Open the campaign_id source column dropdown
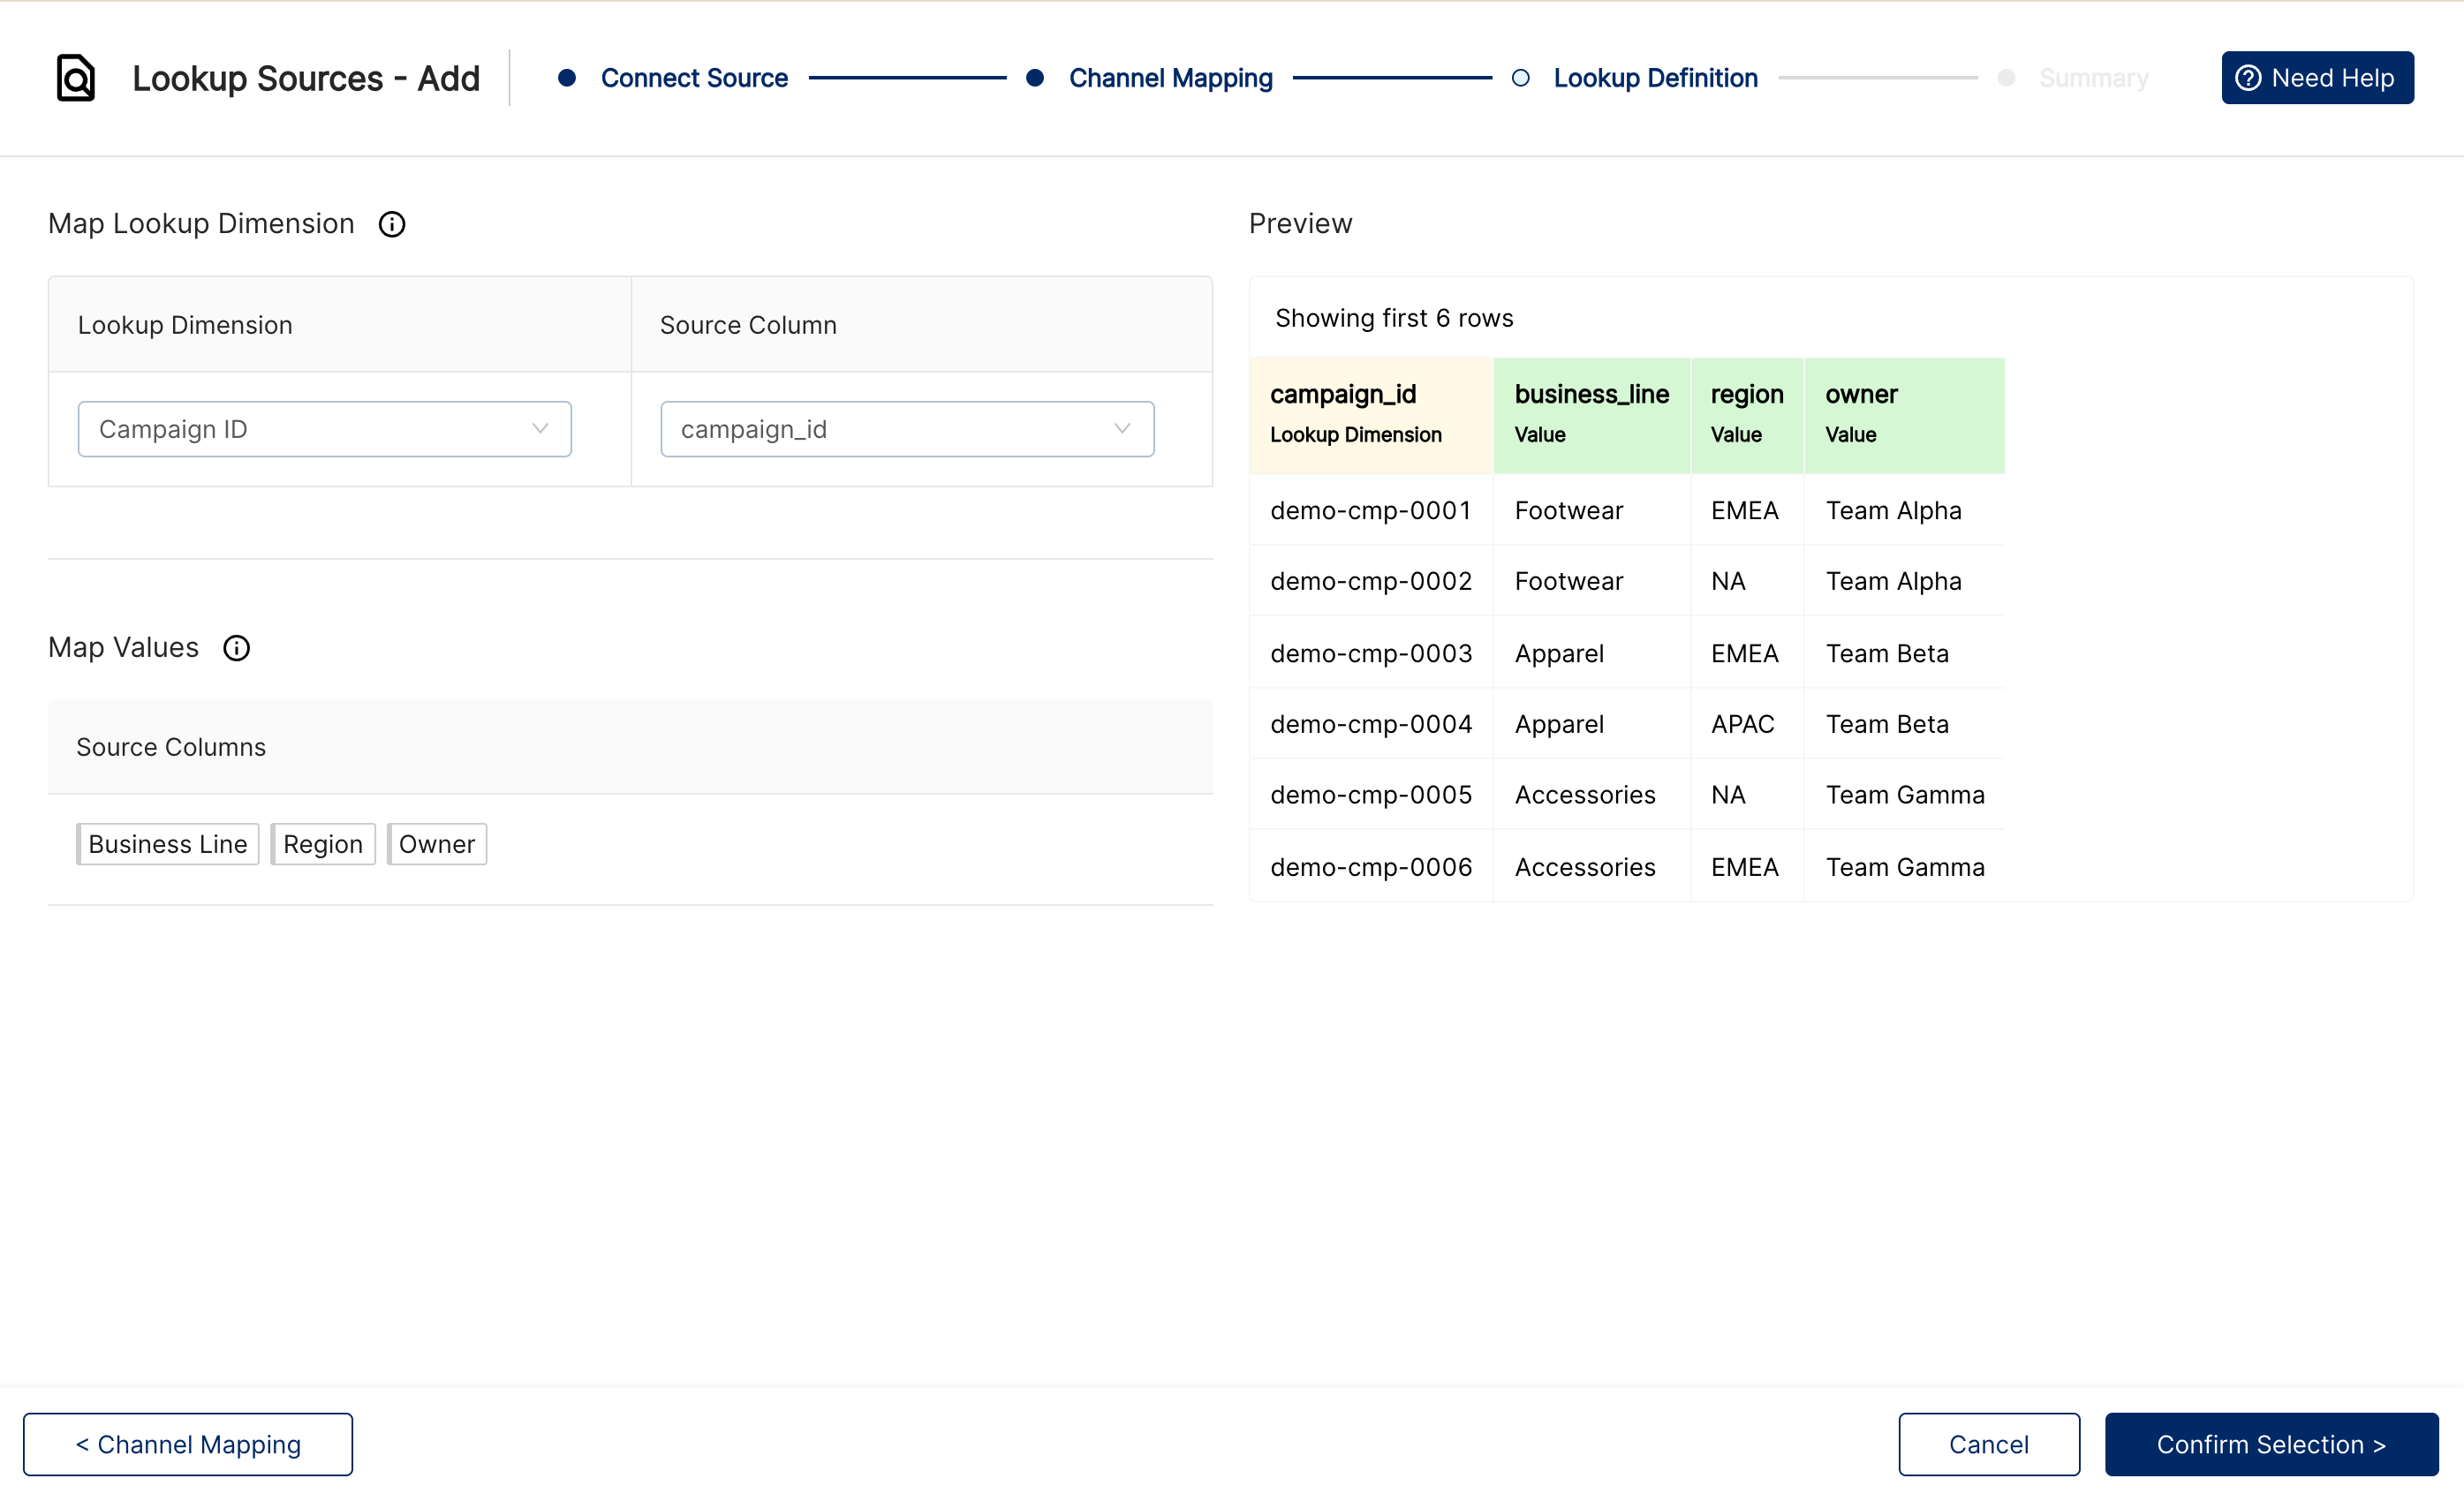Viewport: 2464px width, 1501px height. (907, 429)
